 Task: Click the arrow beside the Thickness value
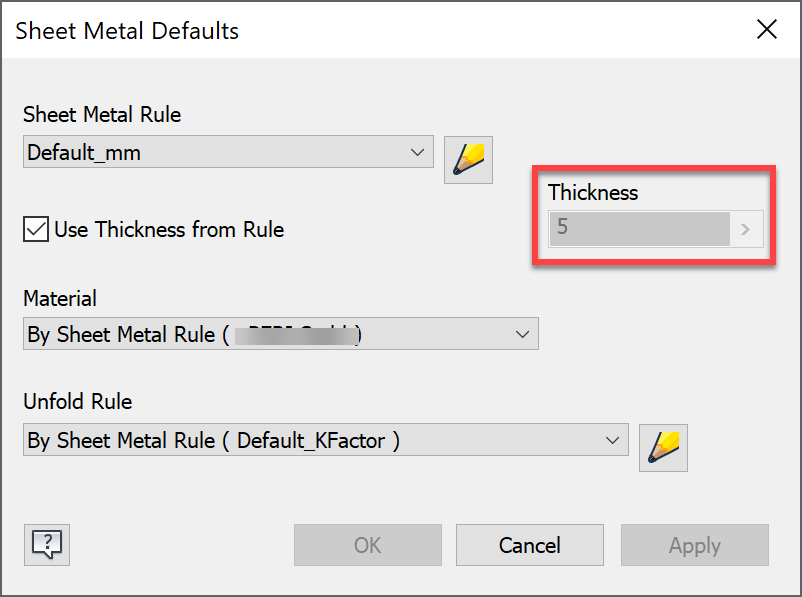click(745, 229)
